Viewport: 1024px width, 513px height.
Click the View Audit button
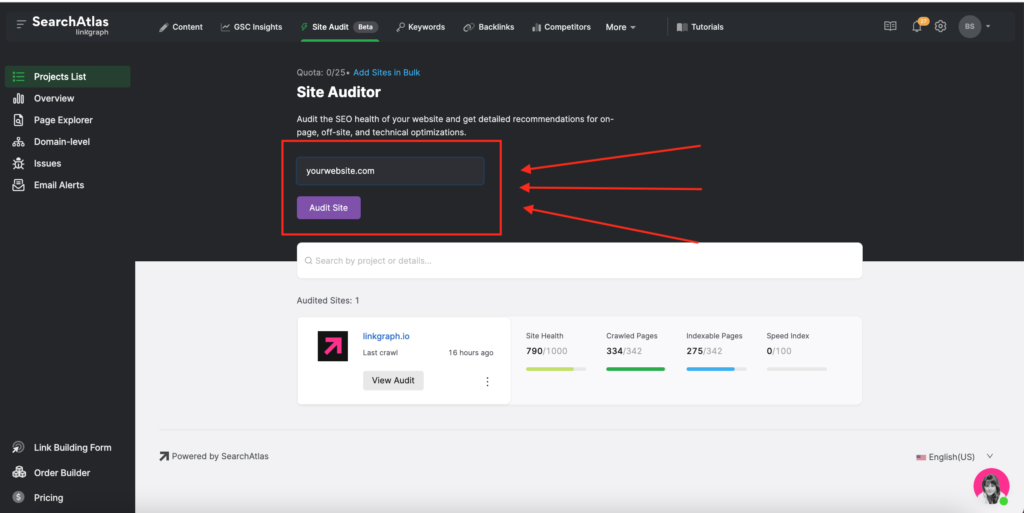[x=393, y=381]
